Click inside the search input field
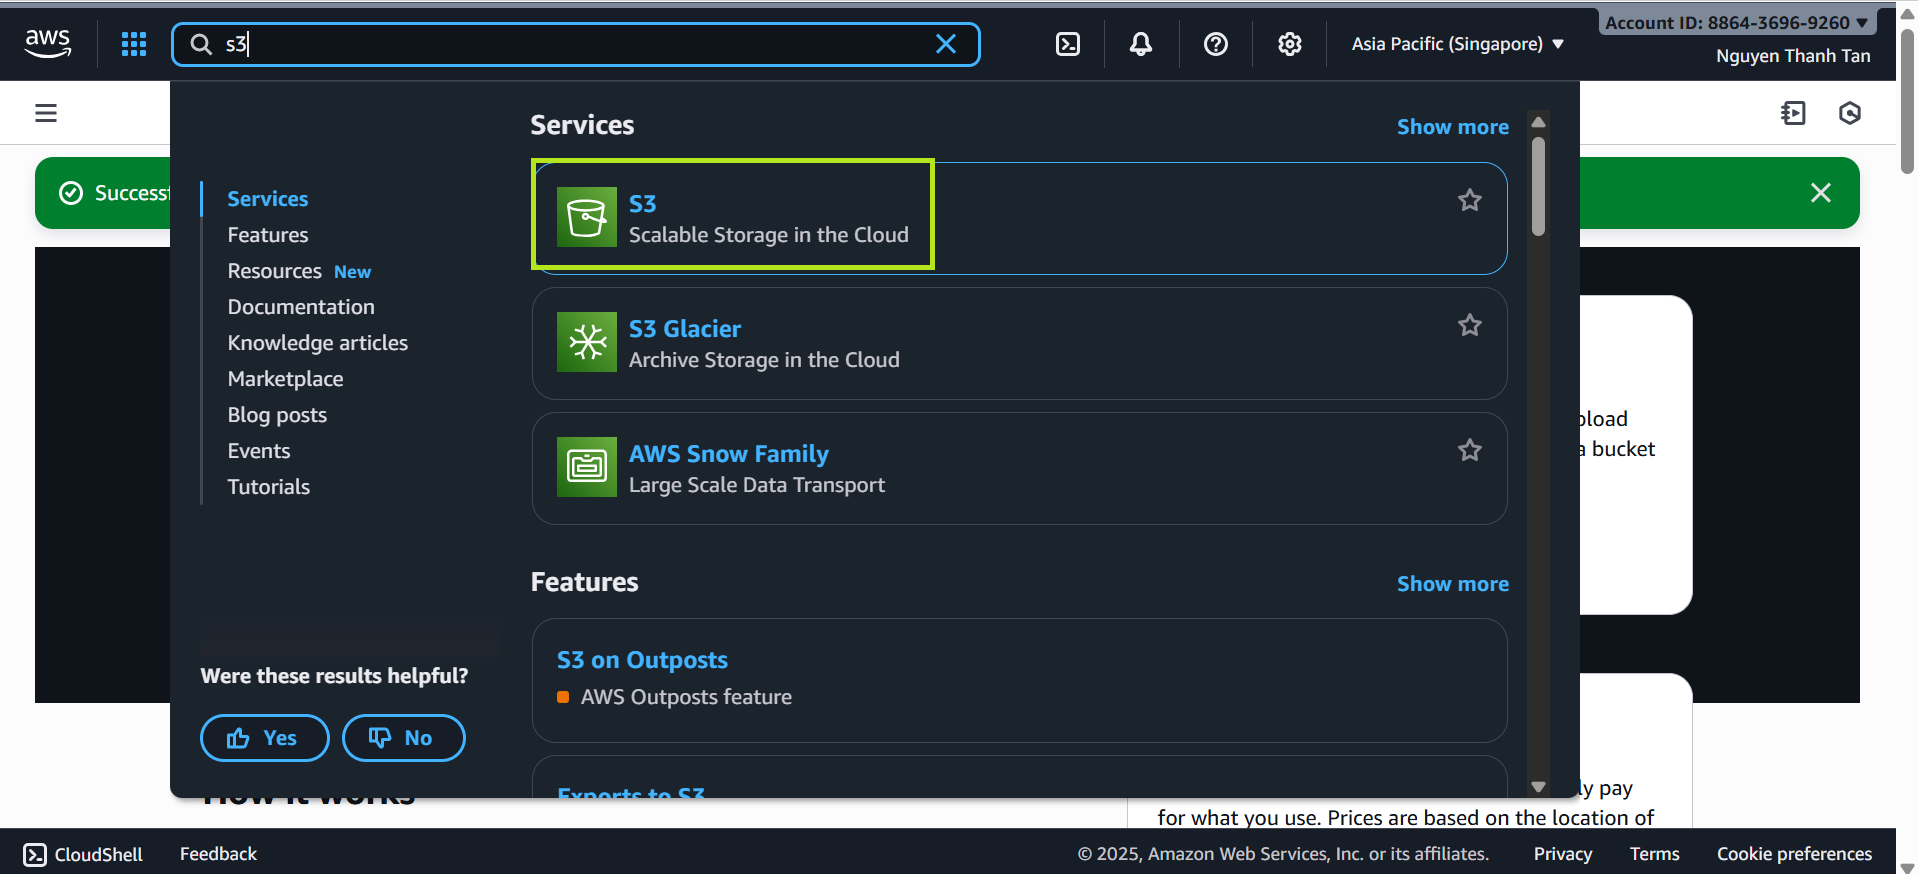Image resolution: width=1918 pixels, height=874 pixels. (x=570, y=44)
